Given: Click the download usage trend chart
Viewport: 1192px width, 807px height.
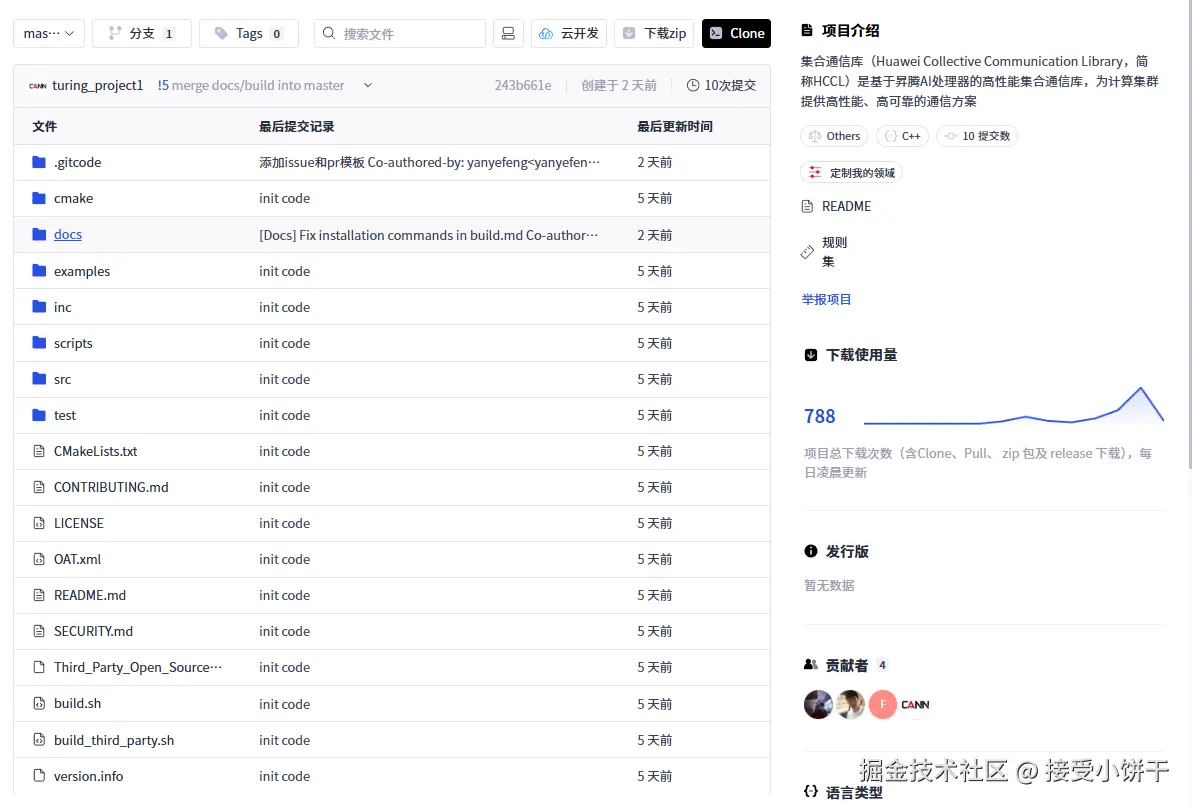Looking at the screenshot, I should pyautogui.click(x=1014, y=406).
